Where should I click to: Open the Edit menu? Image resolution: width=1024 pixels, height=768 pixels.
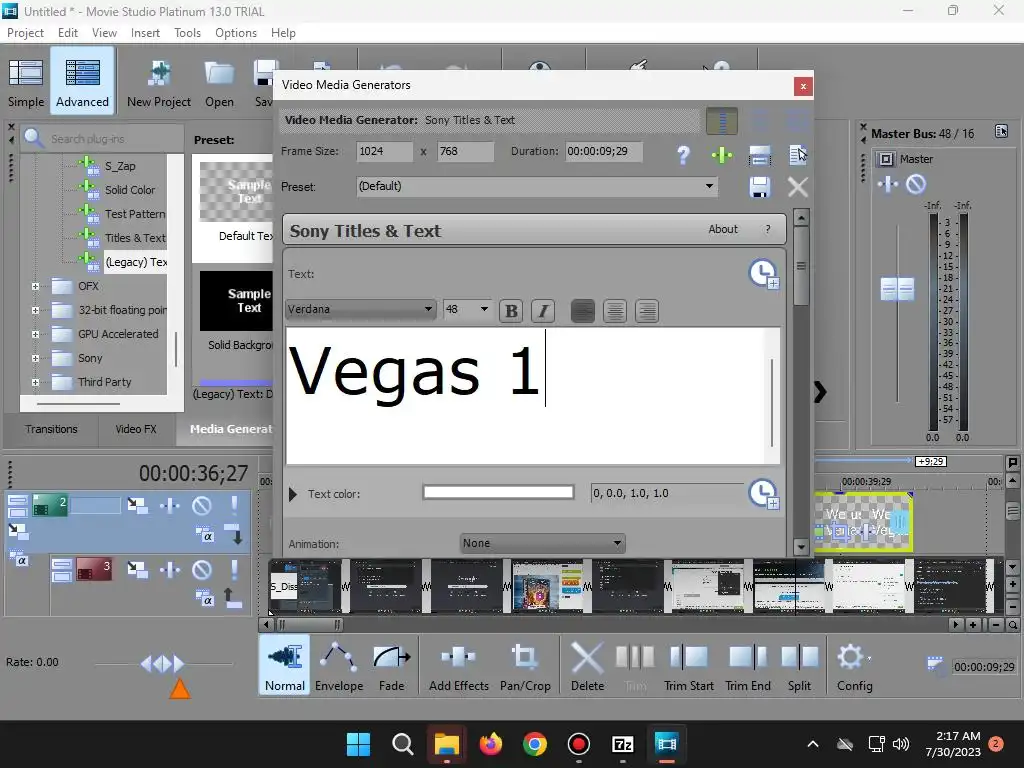tap(67, 33)
